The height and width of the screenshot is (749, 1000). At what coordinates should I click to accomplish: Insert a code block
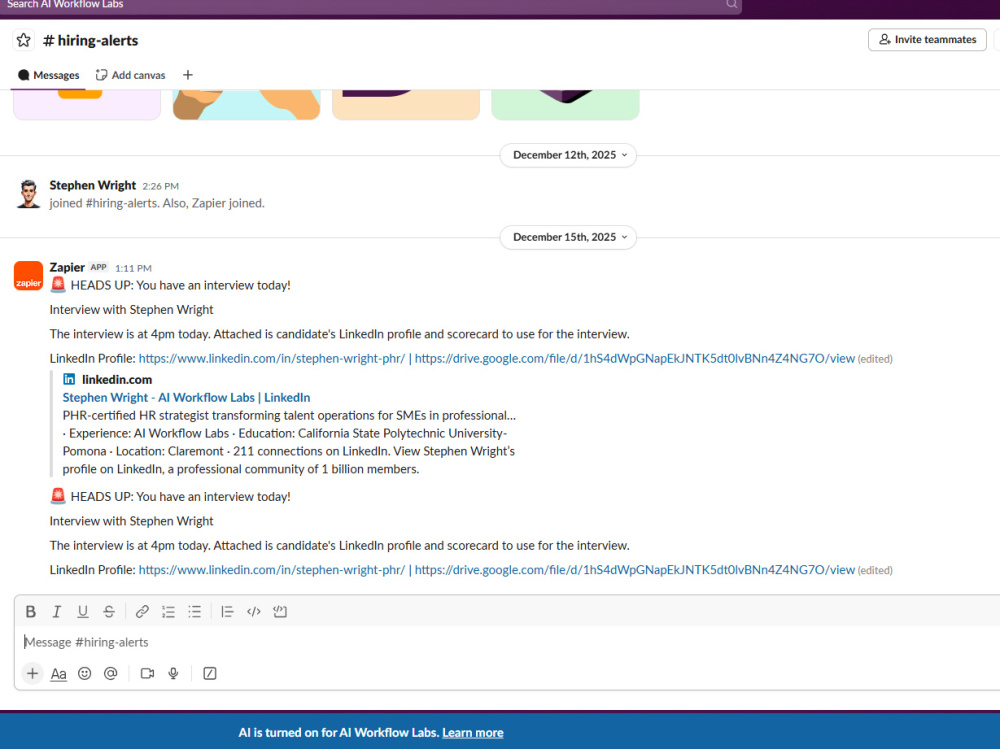(x=280, y=612)
